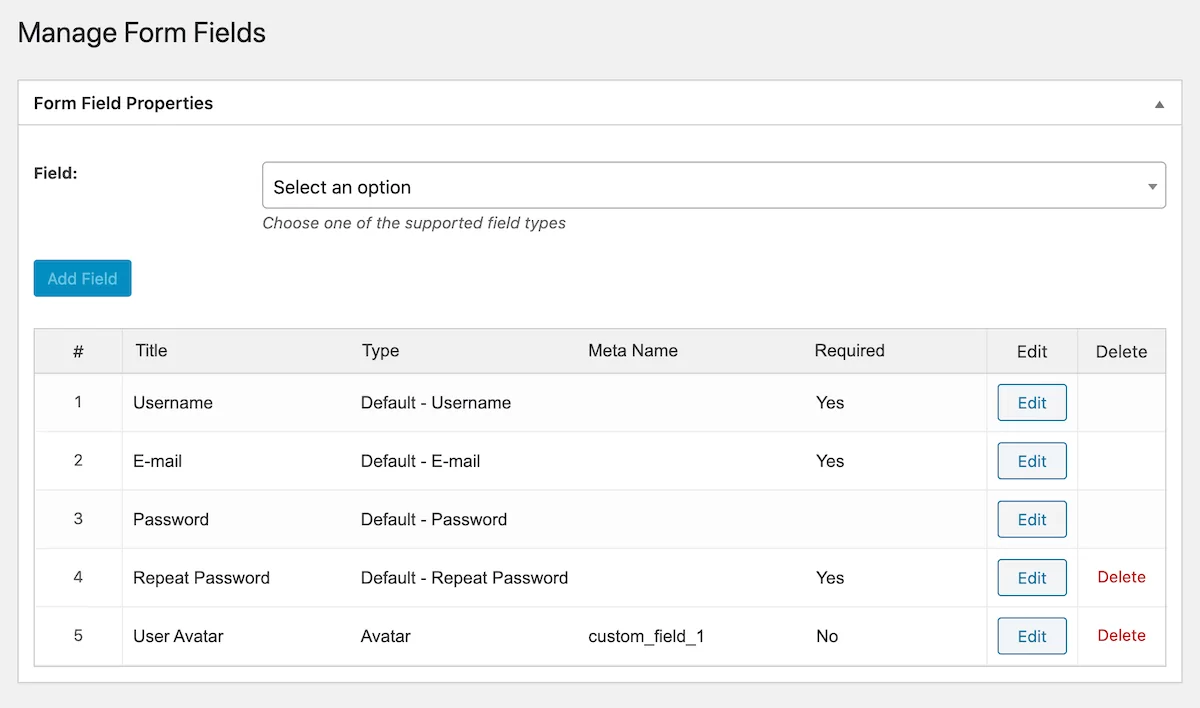The width and height of the screenshot is (1200, 708).
Task: Click the 'Default - Repeat Password' type cell
Action: tap(464, 577)
